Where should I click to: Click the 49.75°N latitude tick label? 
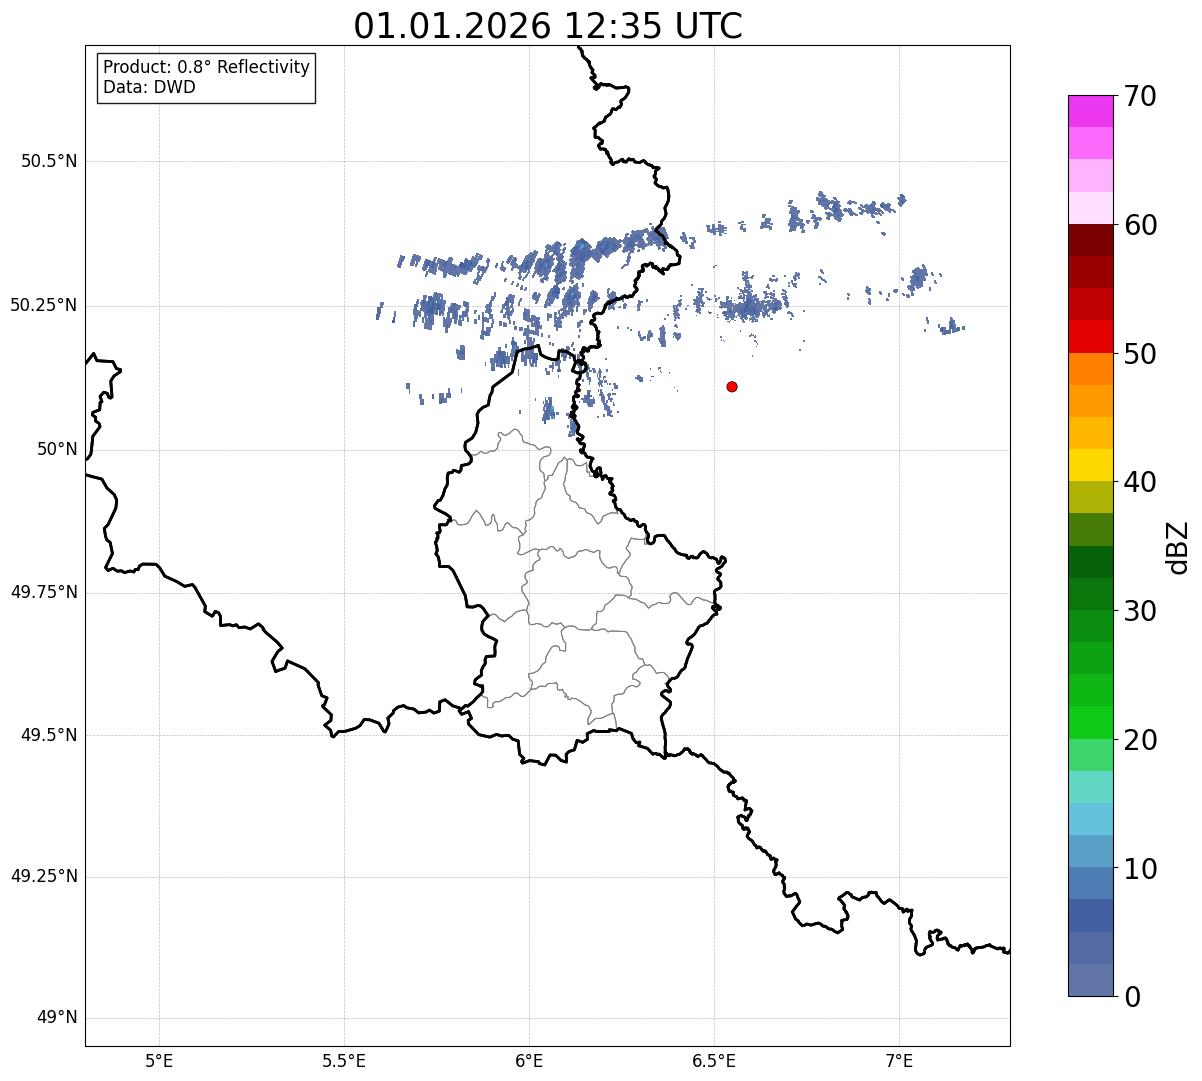coord(44,592)
